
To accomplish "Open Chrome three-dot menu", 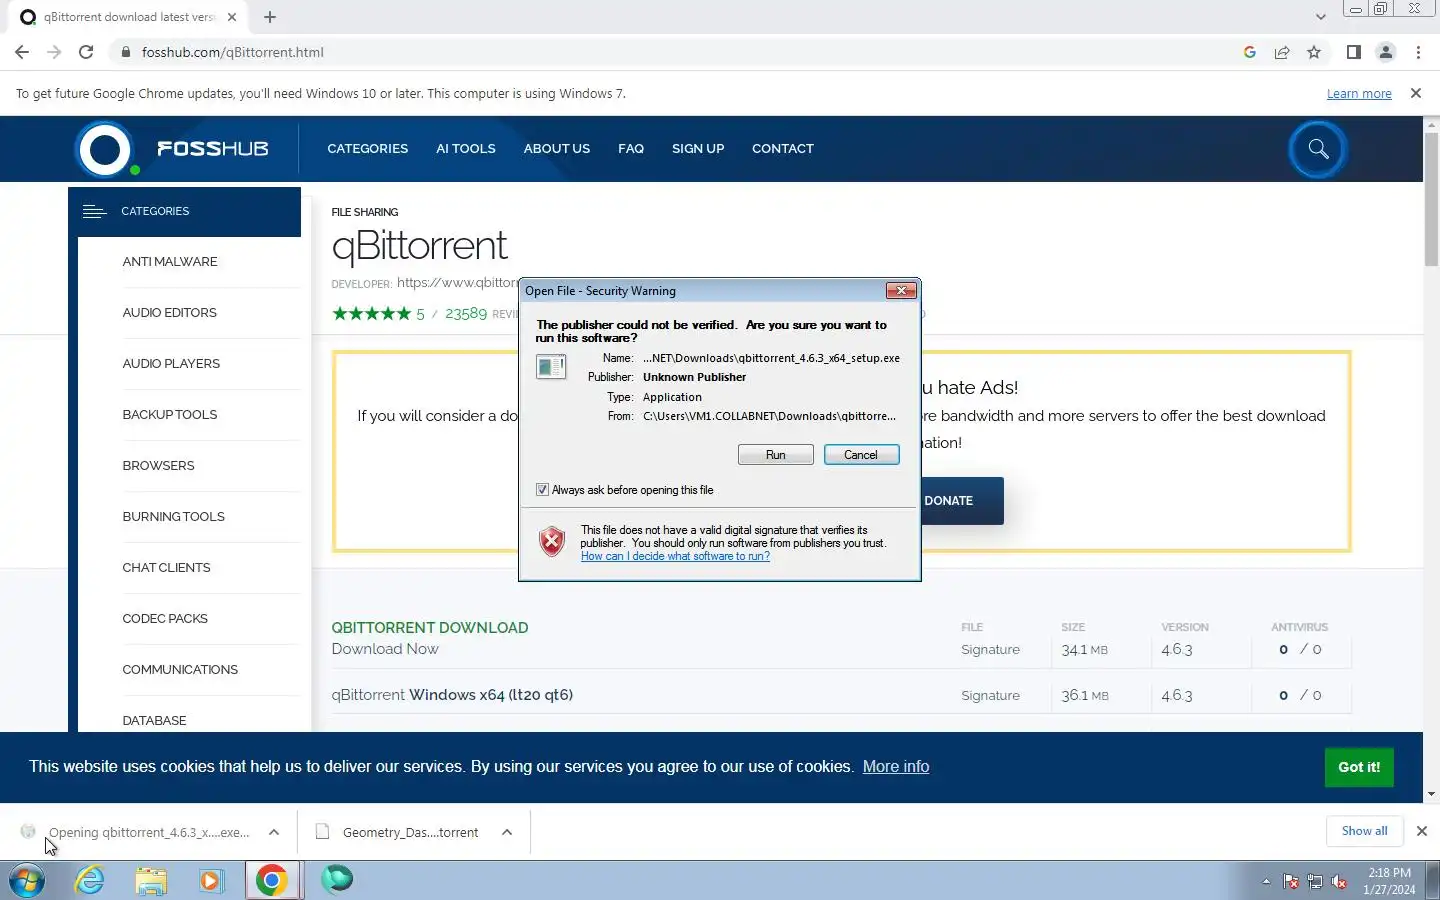I will [x=1418, y=52].
